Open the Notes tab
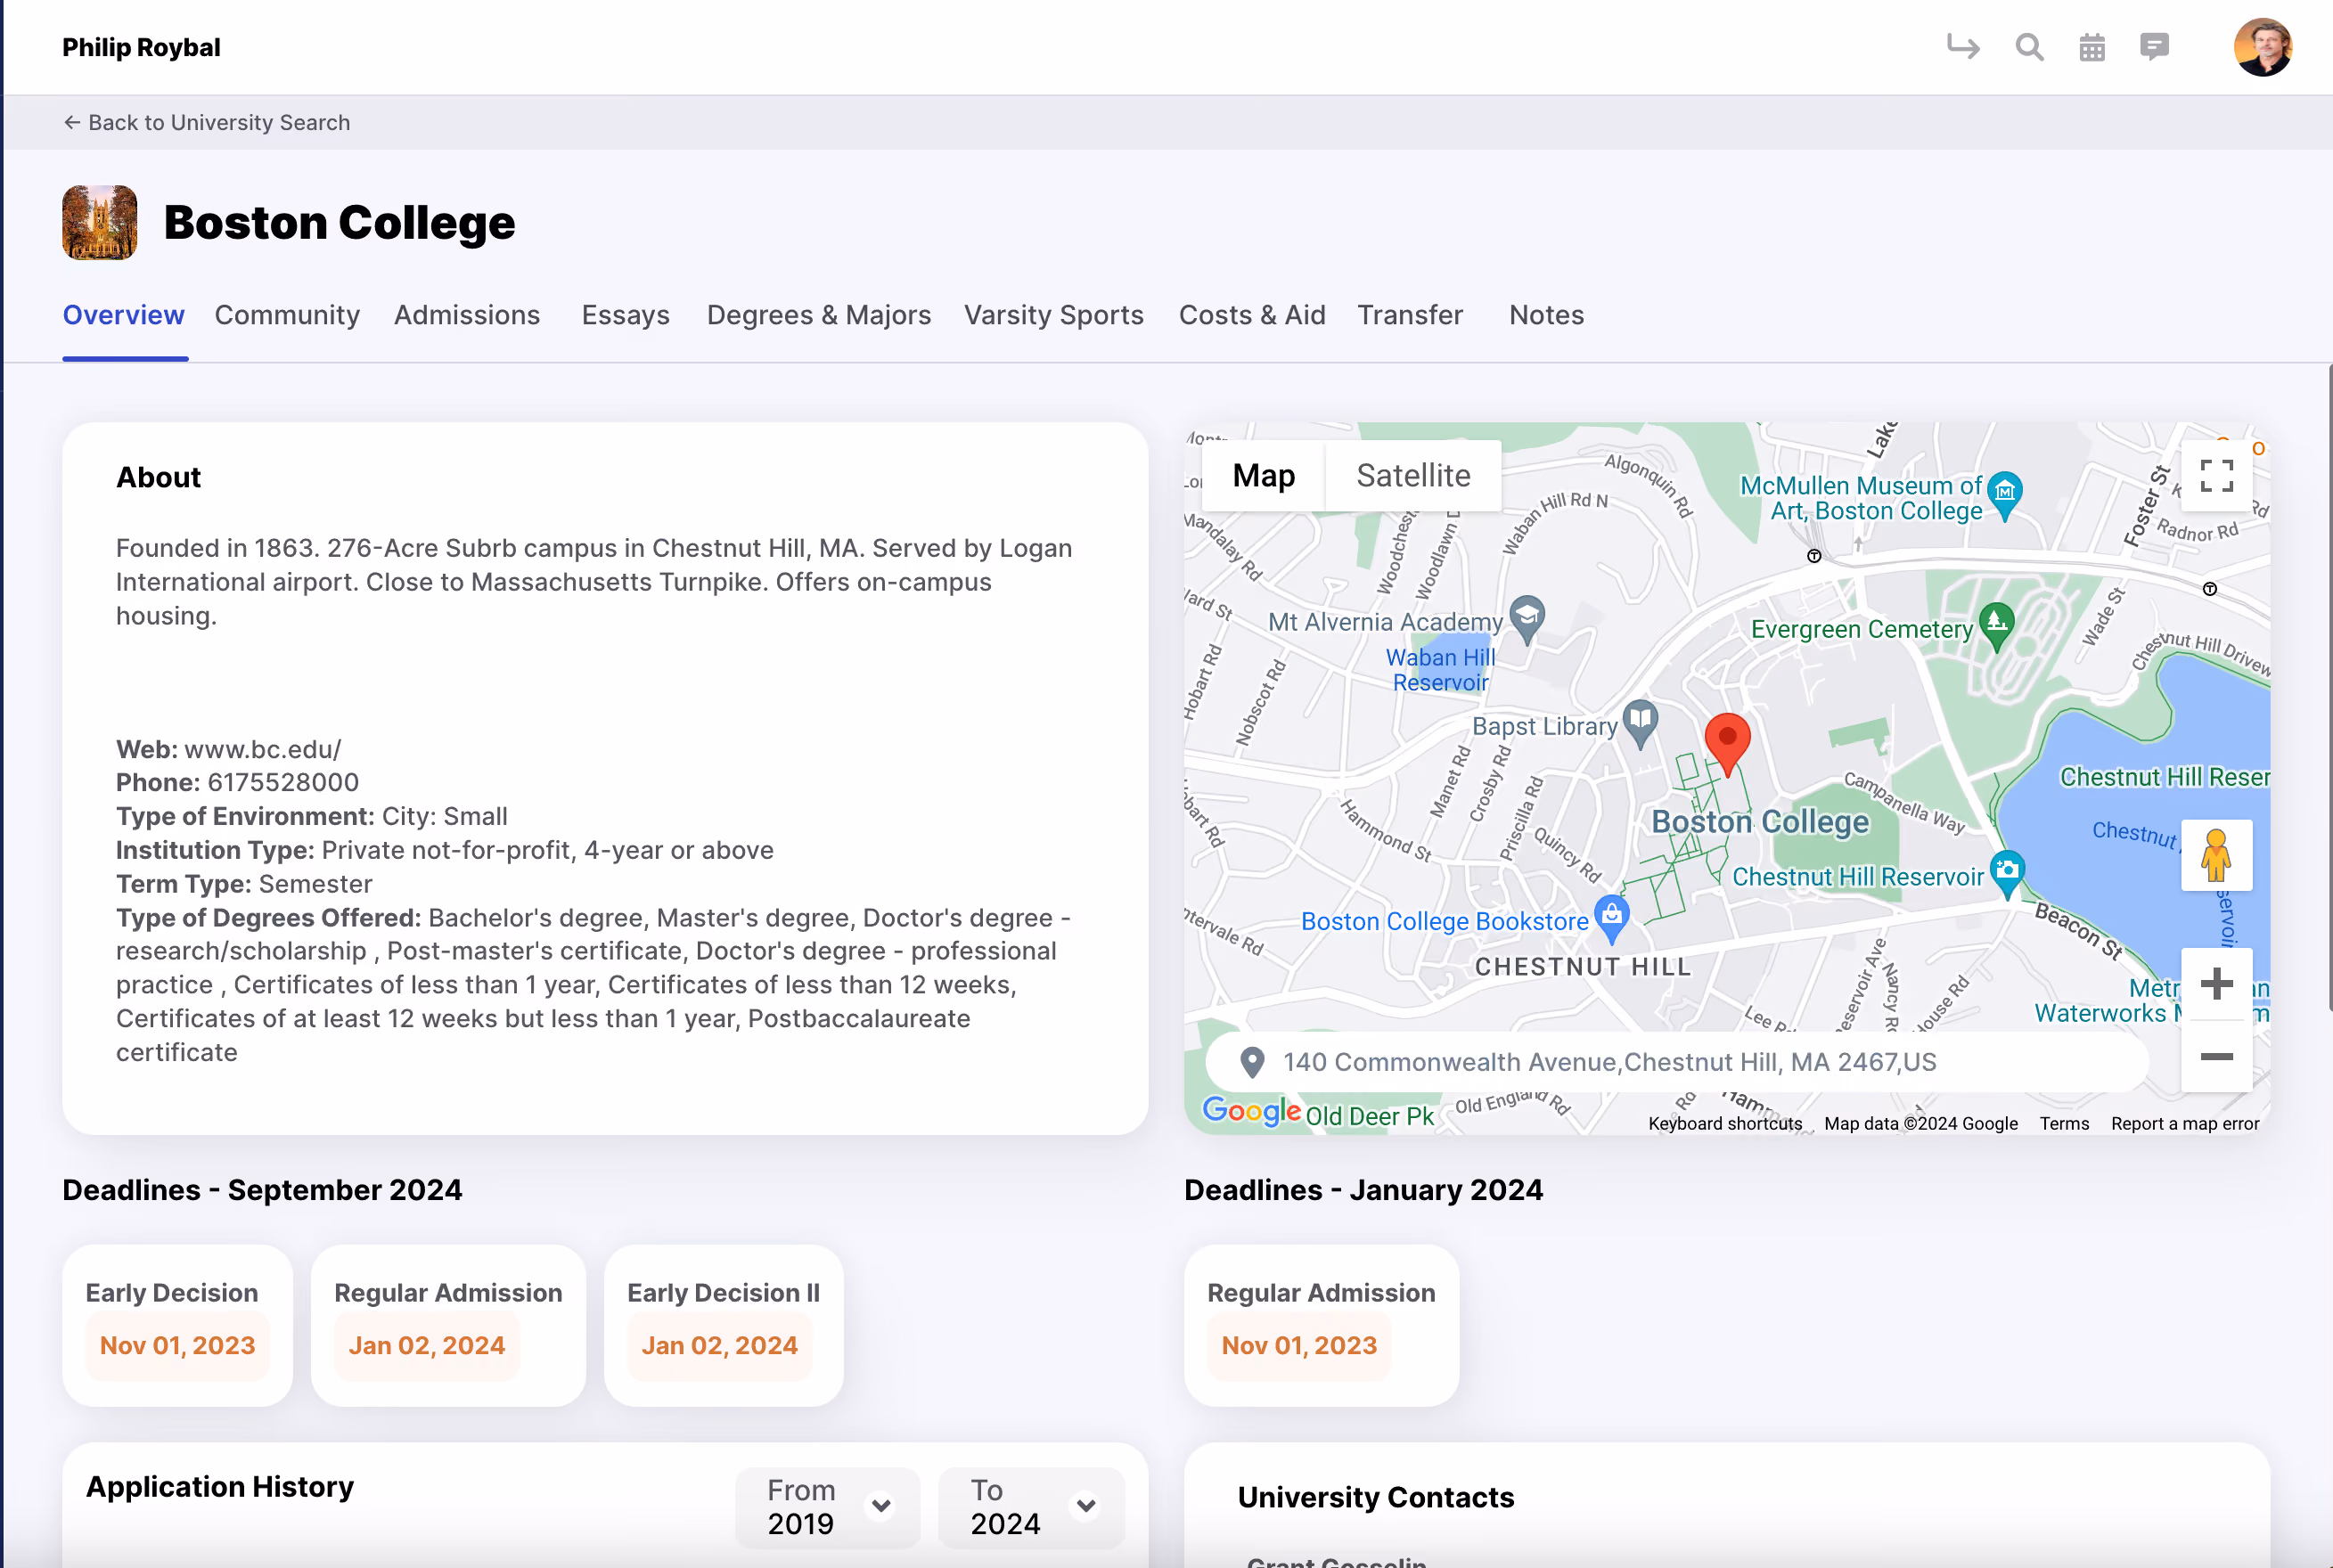The height and width of the screenshot is (1568, 2333). 1547,315
